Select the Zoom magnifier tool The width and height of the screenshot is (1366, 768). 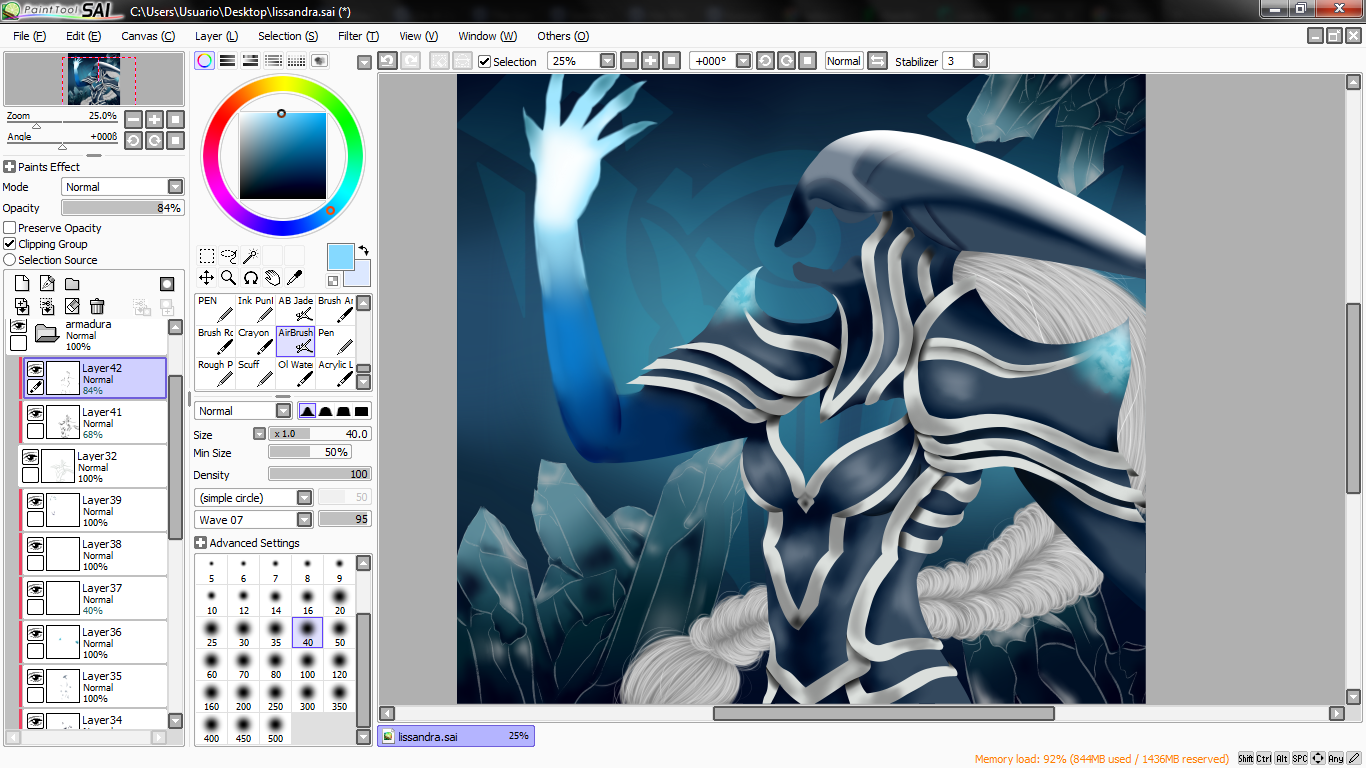(228, 278)
